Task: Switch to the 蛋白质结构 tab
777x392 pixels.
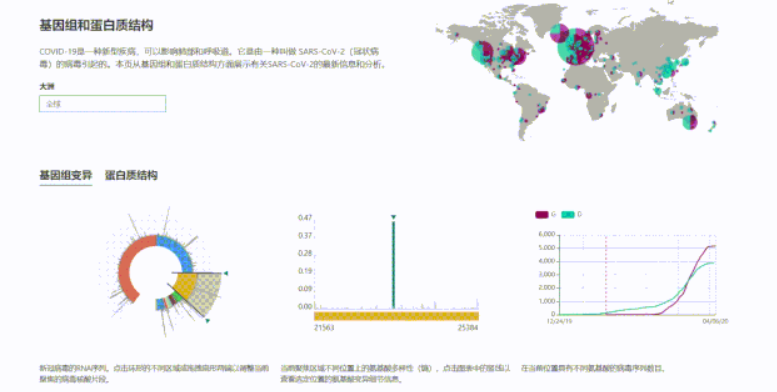Action: [131, 175]
